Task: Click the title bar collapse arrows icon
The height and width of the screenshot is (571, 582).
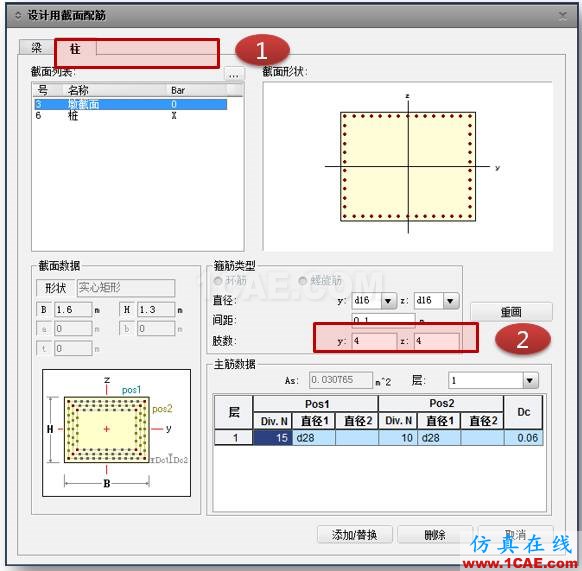Action: coord(18,16)
